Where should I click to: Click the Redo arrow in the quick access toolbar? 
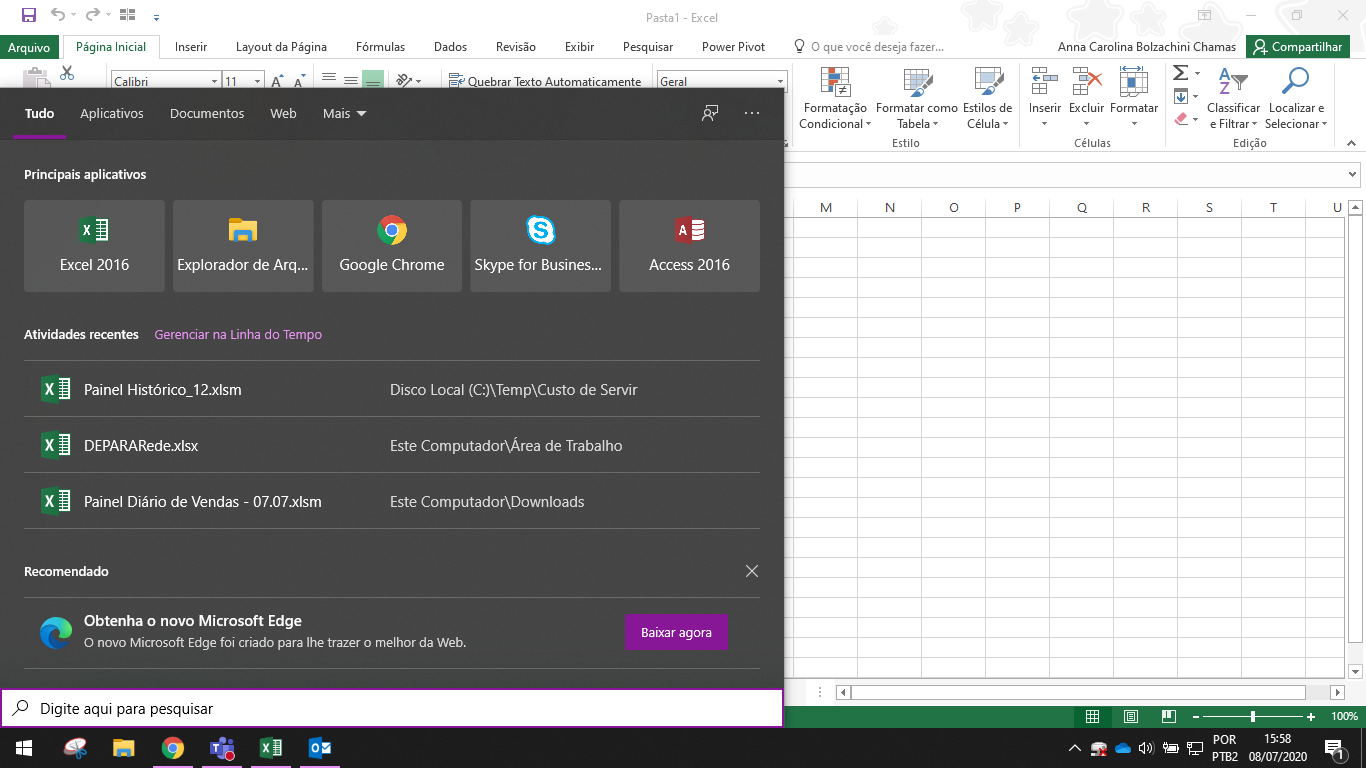[x=92, y=15]
